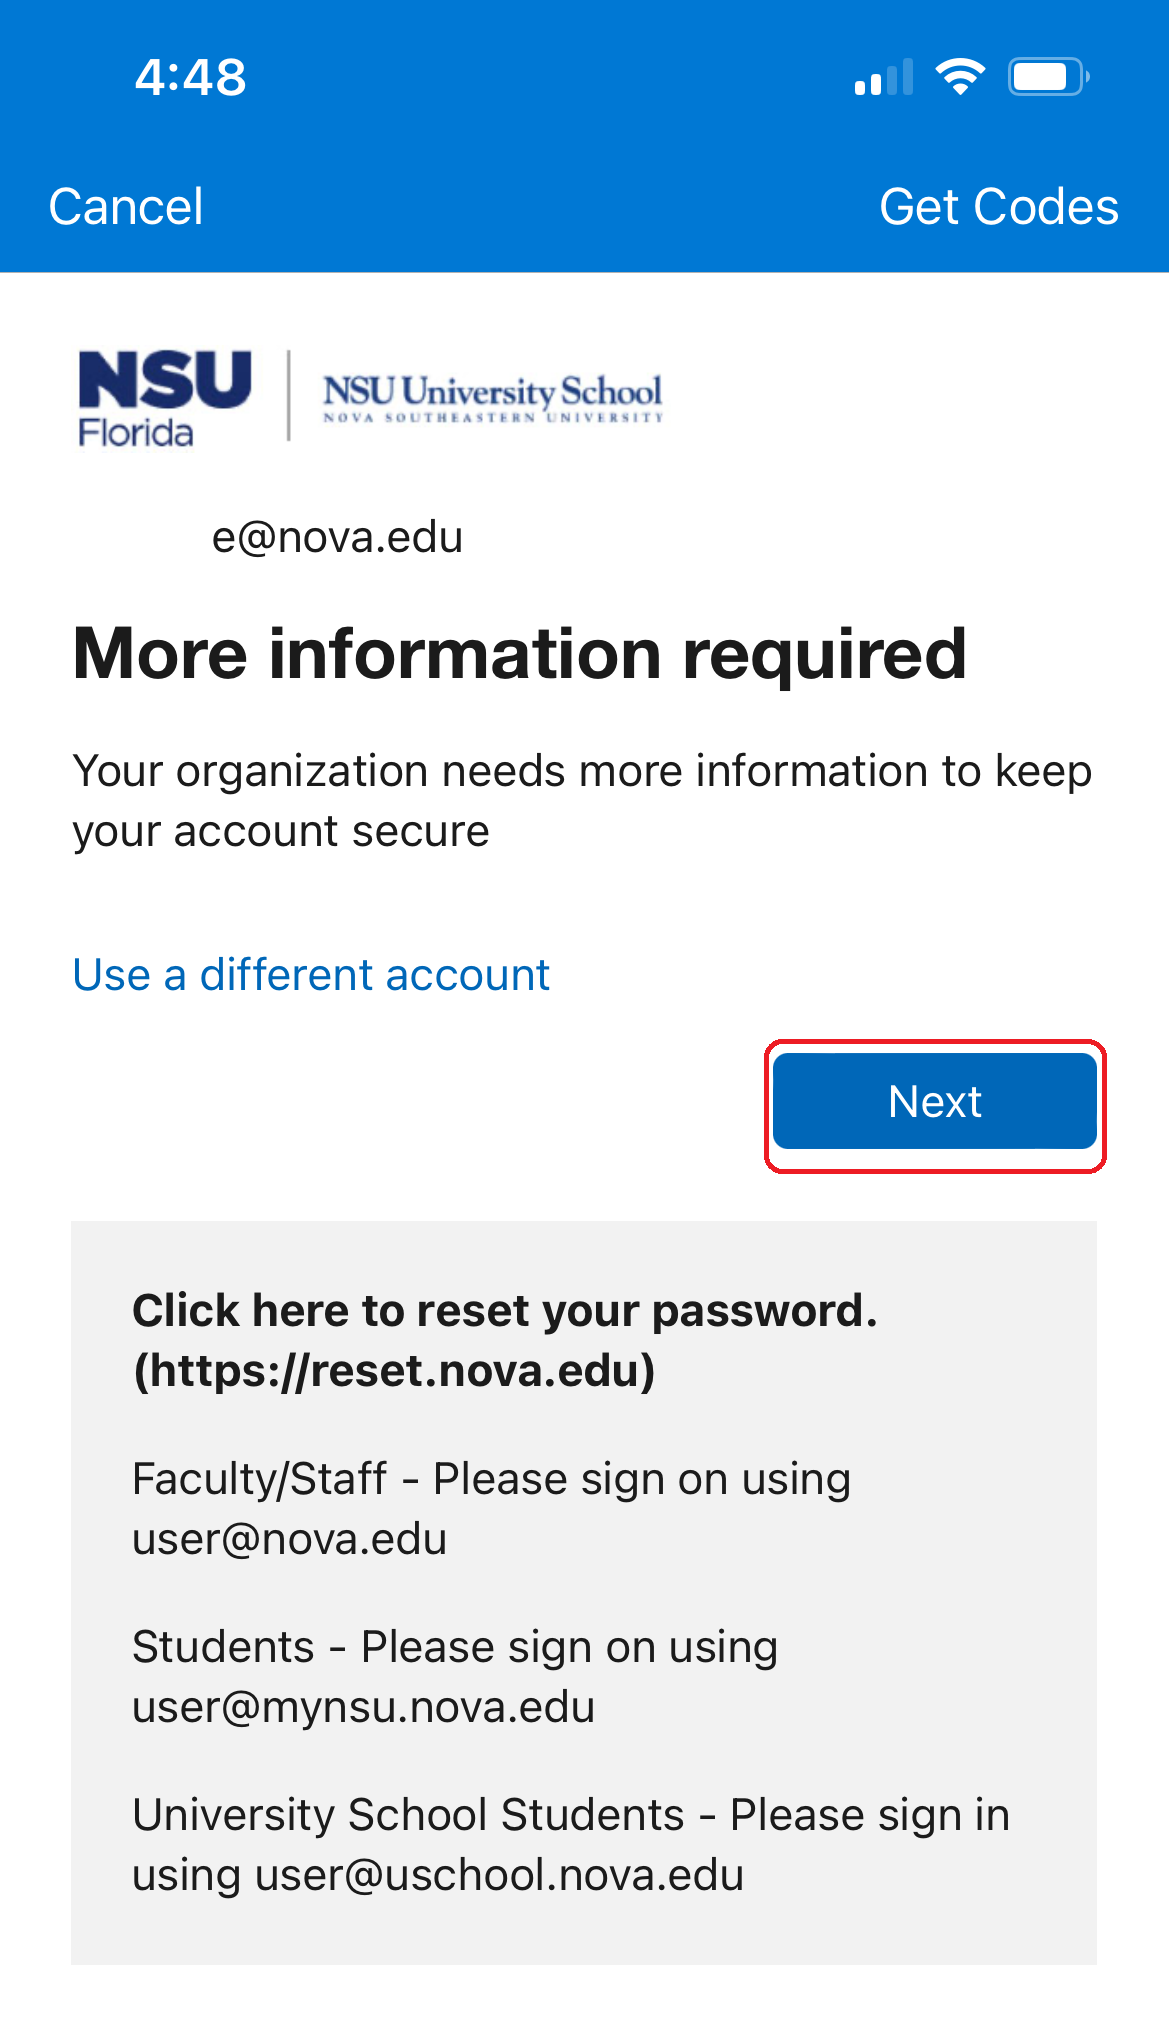This screenshot has width=1169, height=2026.
Task: Tap the https://reset.nova.edu address text
Action: point(395,1370)
